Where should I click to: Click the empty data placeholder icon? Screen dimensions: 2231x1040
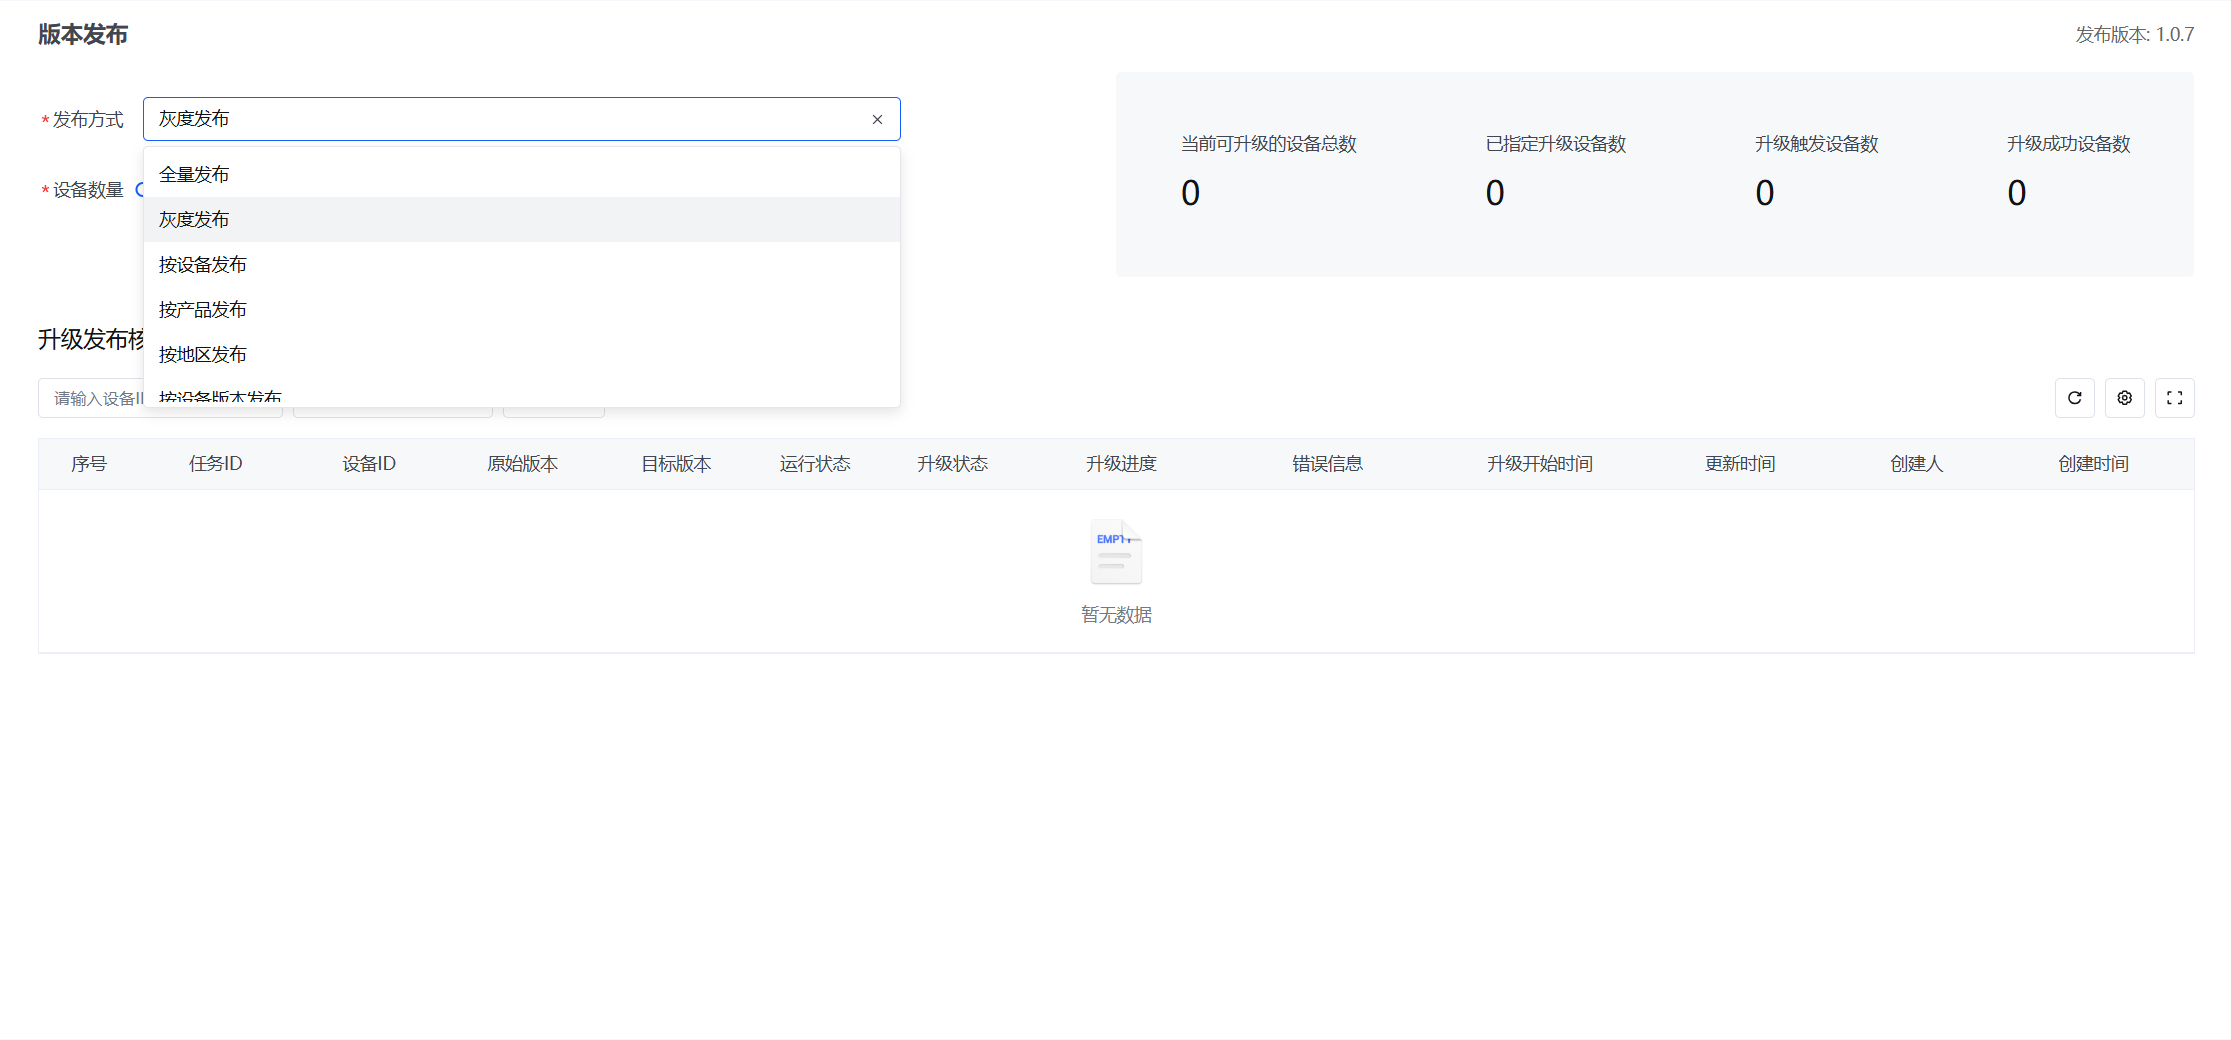click(1116, 552)
